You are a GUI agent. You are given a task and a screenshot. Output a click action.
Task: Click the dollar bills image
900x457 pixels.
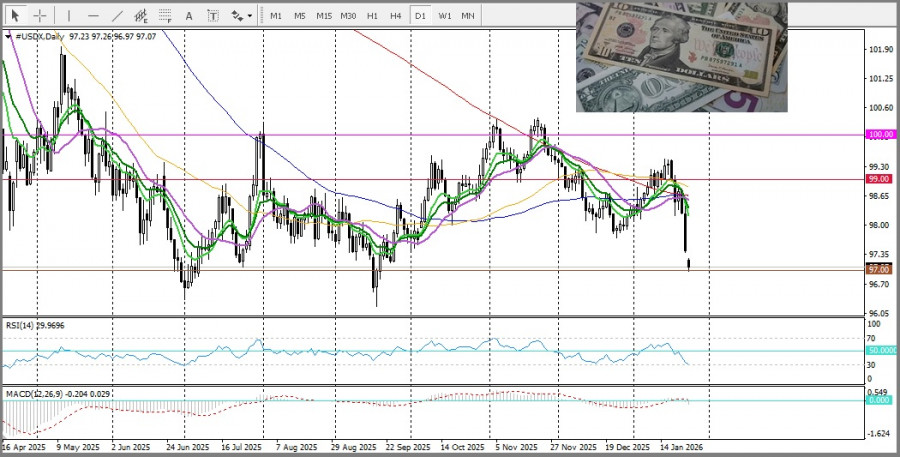[x=681, y=57]
